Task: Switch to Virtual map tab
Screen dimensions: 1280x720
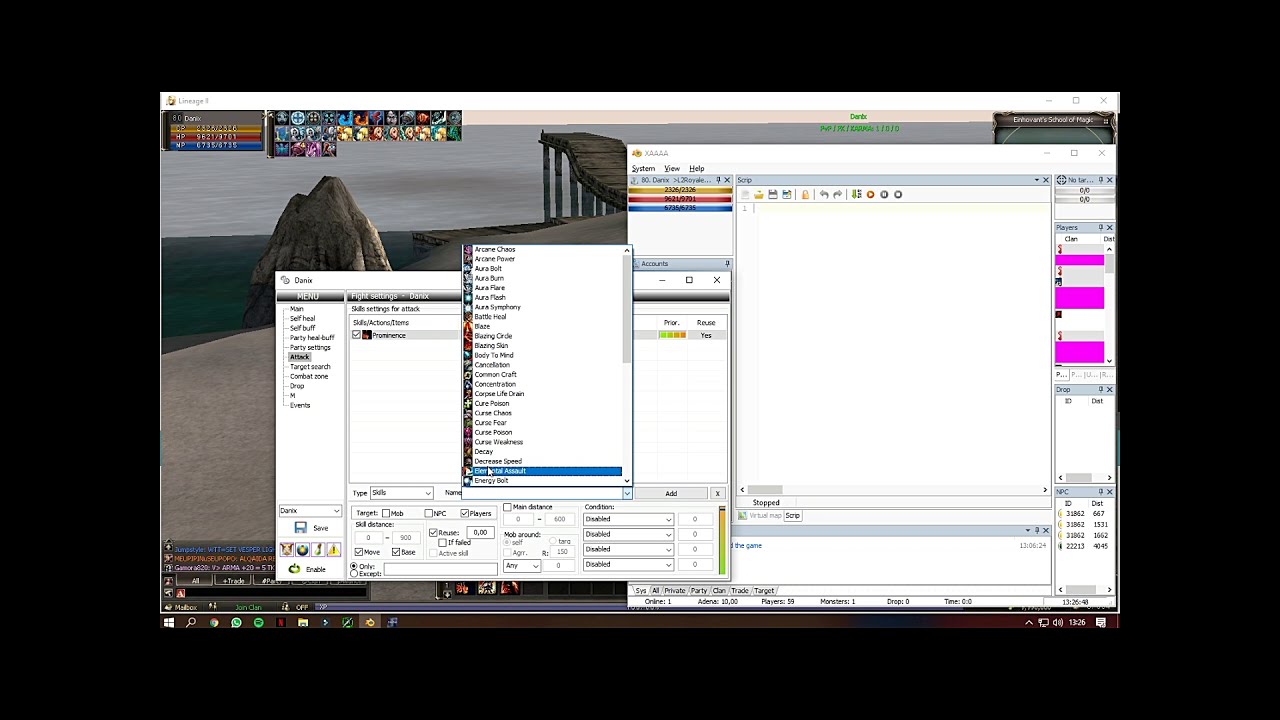Action: pyautogui.click(x=759, y=516)
